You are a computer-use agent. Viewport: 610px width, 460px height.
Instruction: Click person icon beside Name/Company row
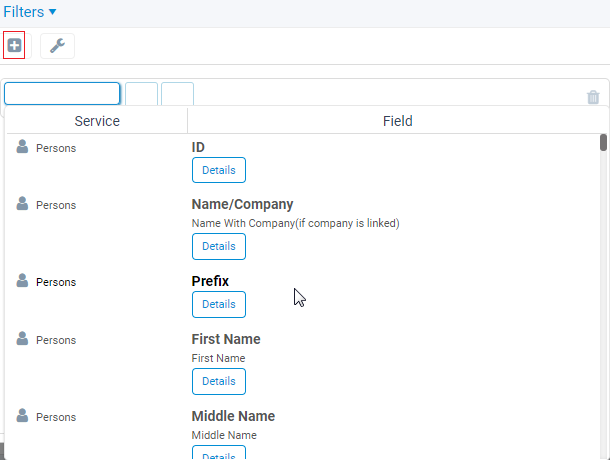click(22, 204)
